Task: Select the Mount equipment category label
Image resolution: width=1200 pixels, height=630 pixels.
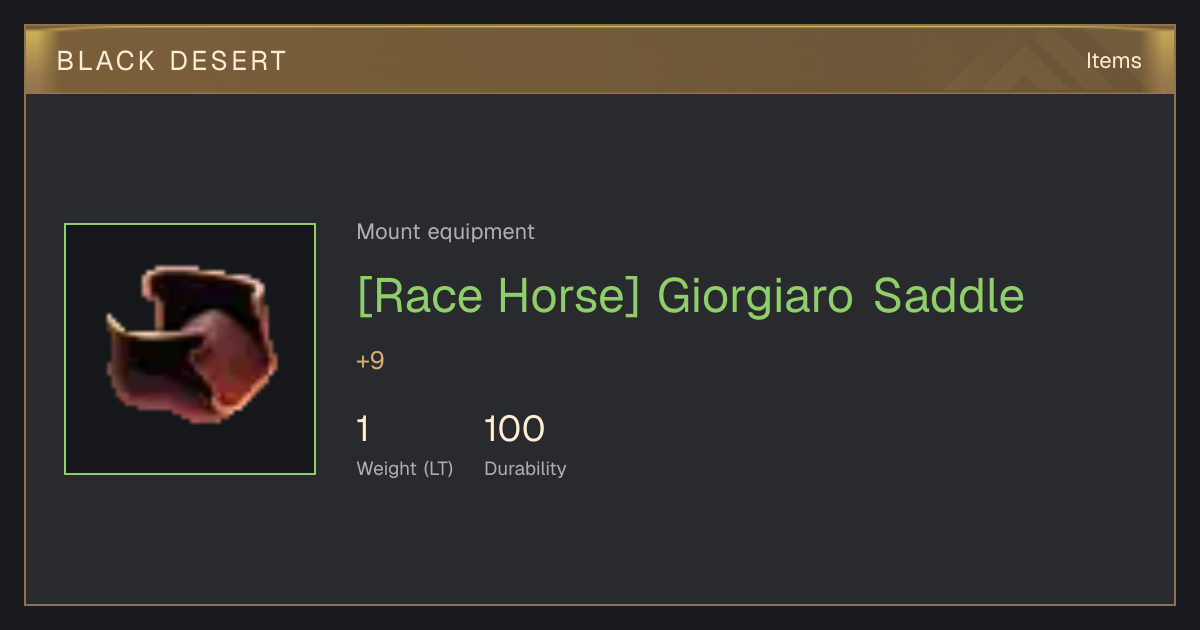Action: click(x=445, y=232)
